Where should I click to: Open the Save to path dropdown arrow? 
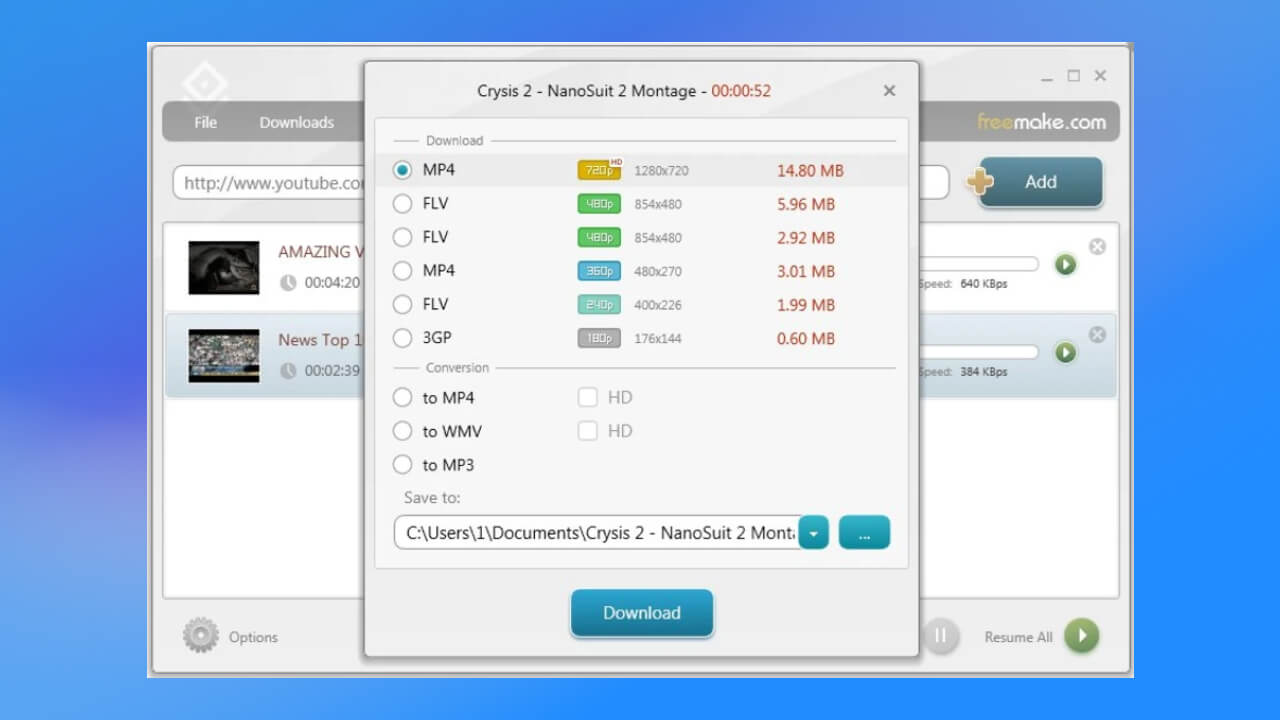pos(813,533)
